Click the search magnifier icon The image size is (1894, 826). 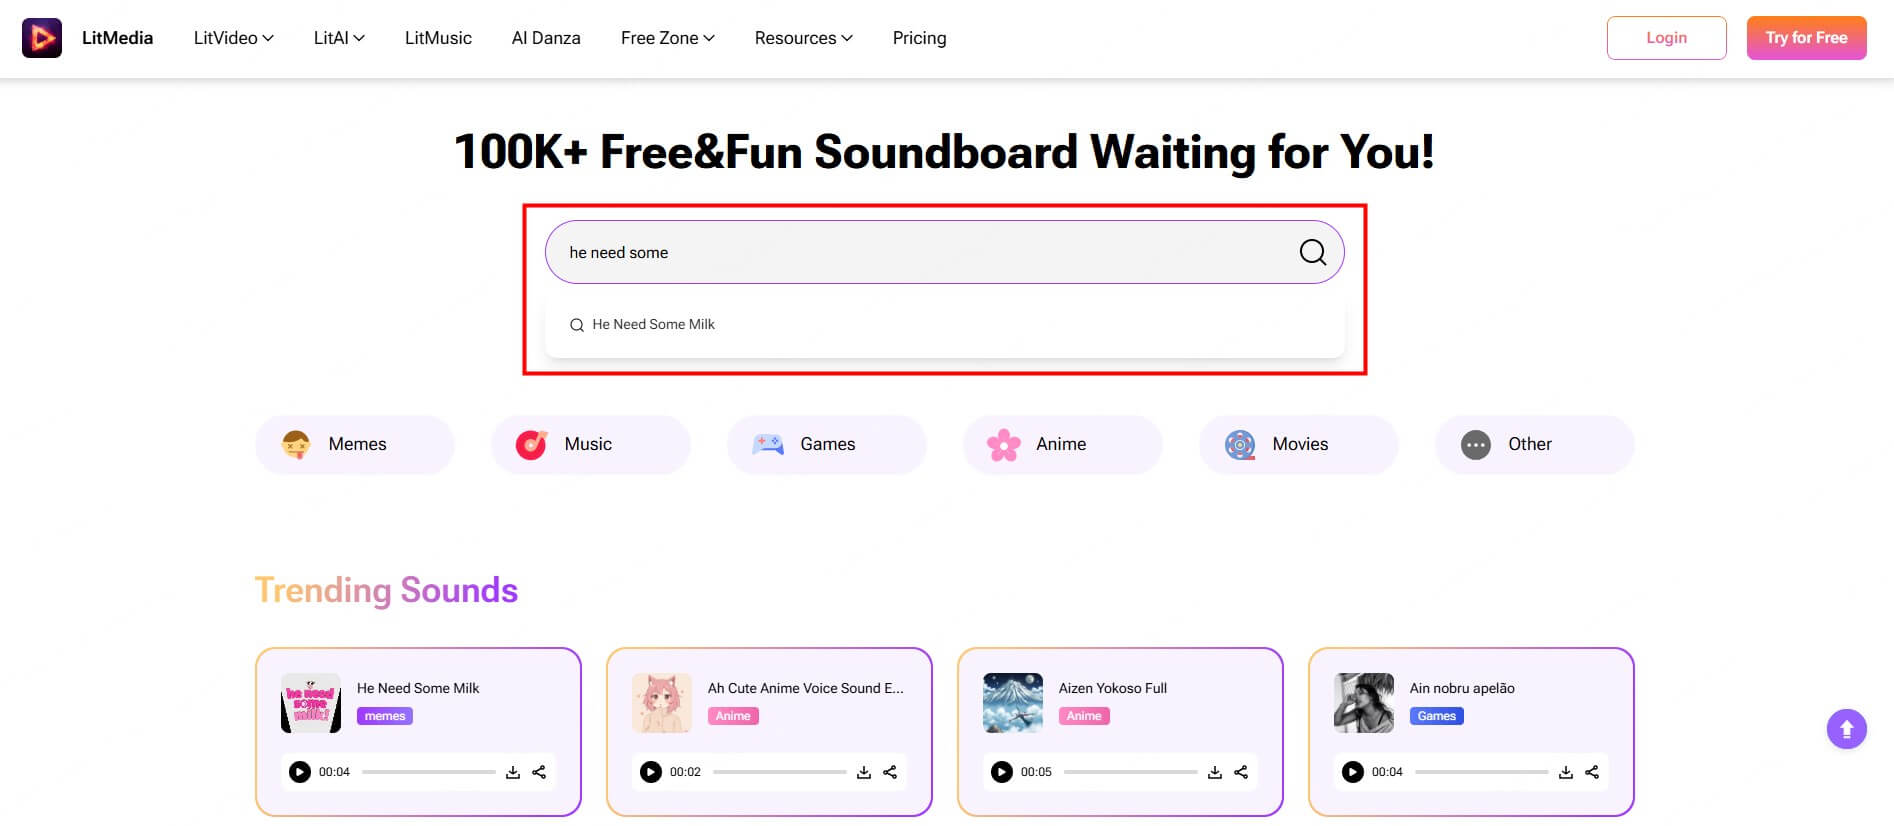[1312, 252]
